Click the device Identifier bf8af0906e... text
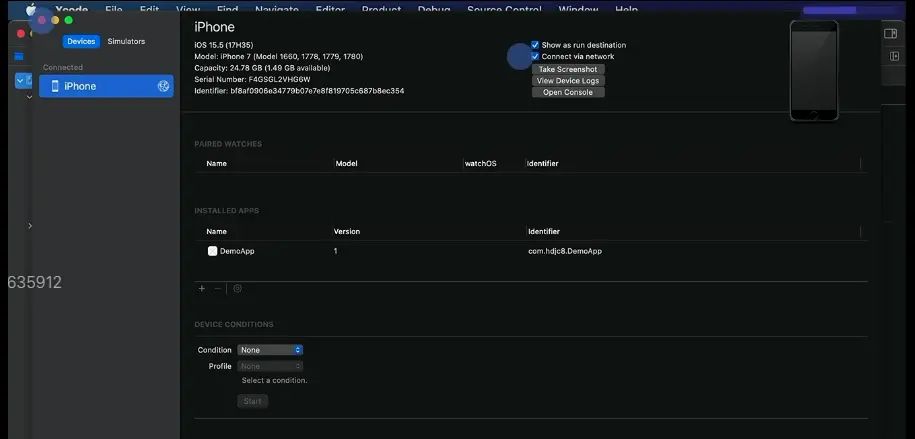Viewport: 915px width, 439px height. click(x=299, y=91)
